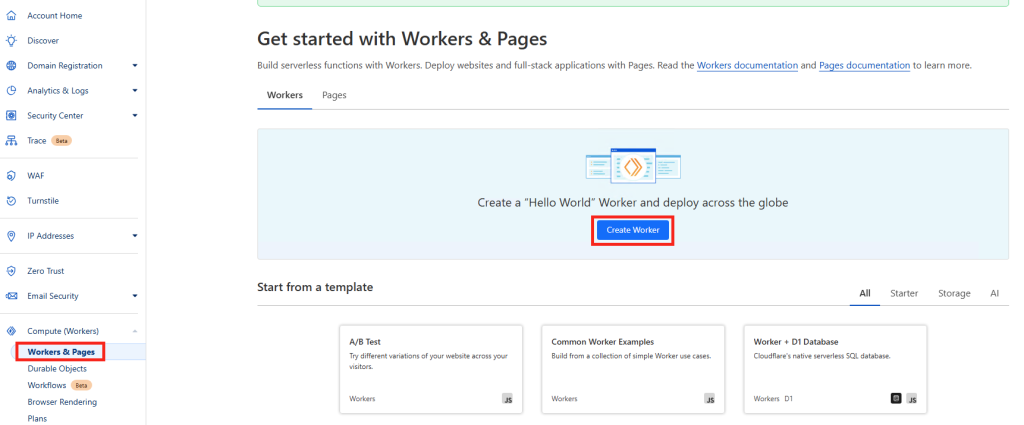Click the D1 database icon on Worker + D1 card
Viewport: 1024px width, 425px height.
point(897,398)
